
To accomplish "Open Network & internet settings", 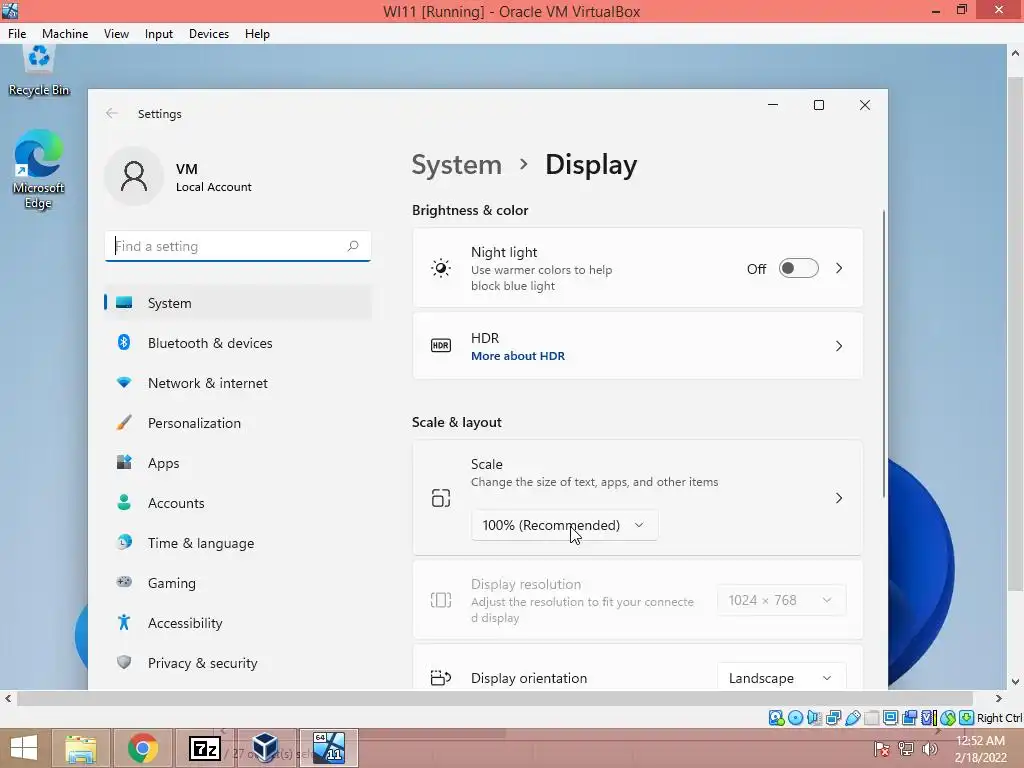I will click(238, 383).
